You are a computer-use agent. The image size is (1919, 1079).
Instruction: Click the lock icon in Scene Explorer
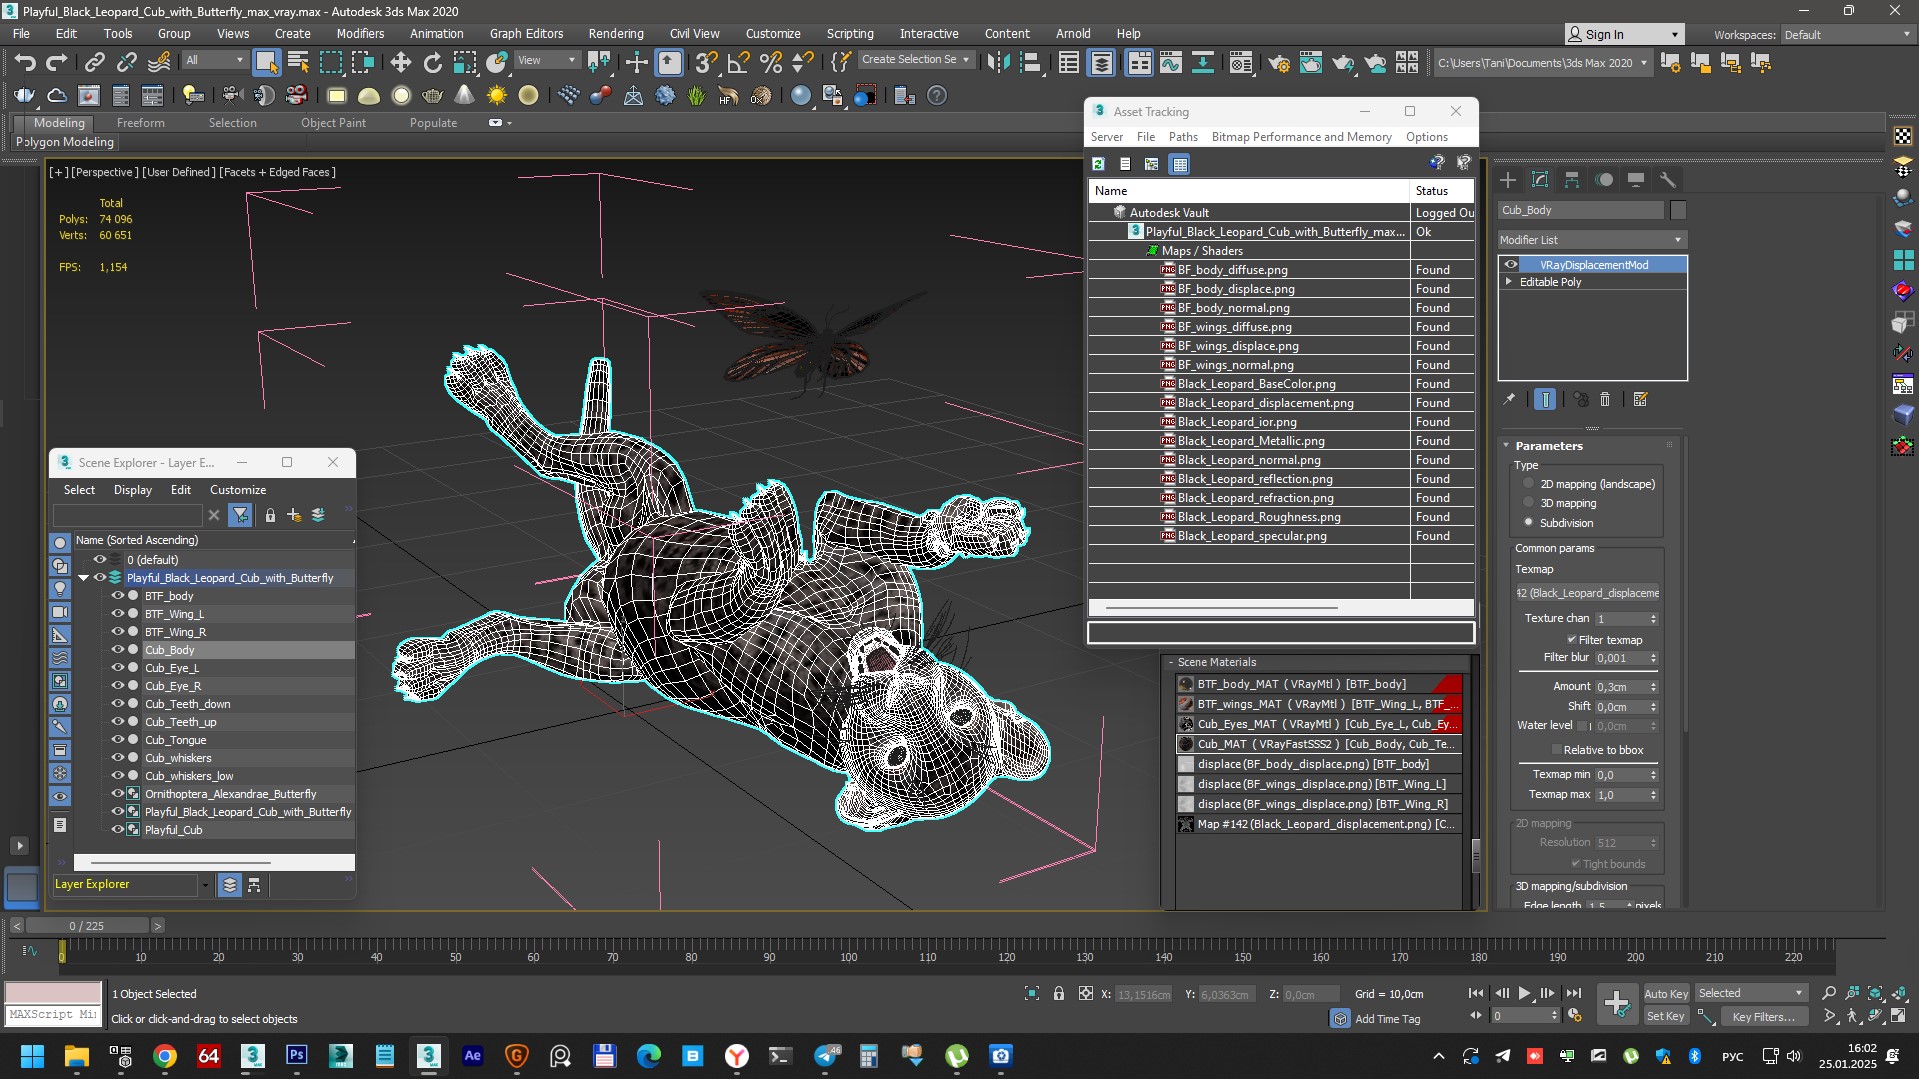coord(270,515)
